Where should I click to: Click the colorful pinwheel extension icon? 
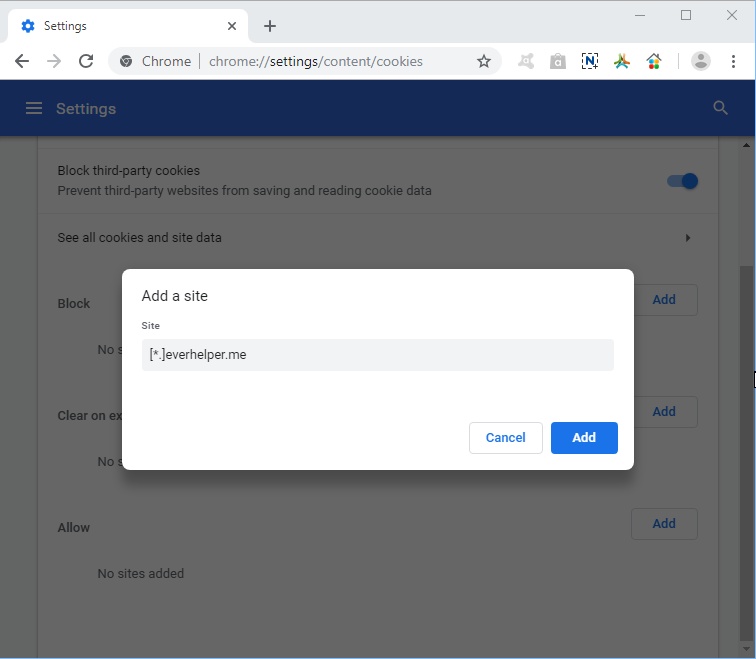coord(621,61)
